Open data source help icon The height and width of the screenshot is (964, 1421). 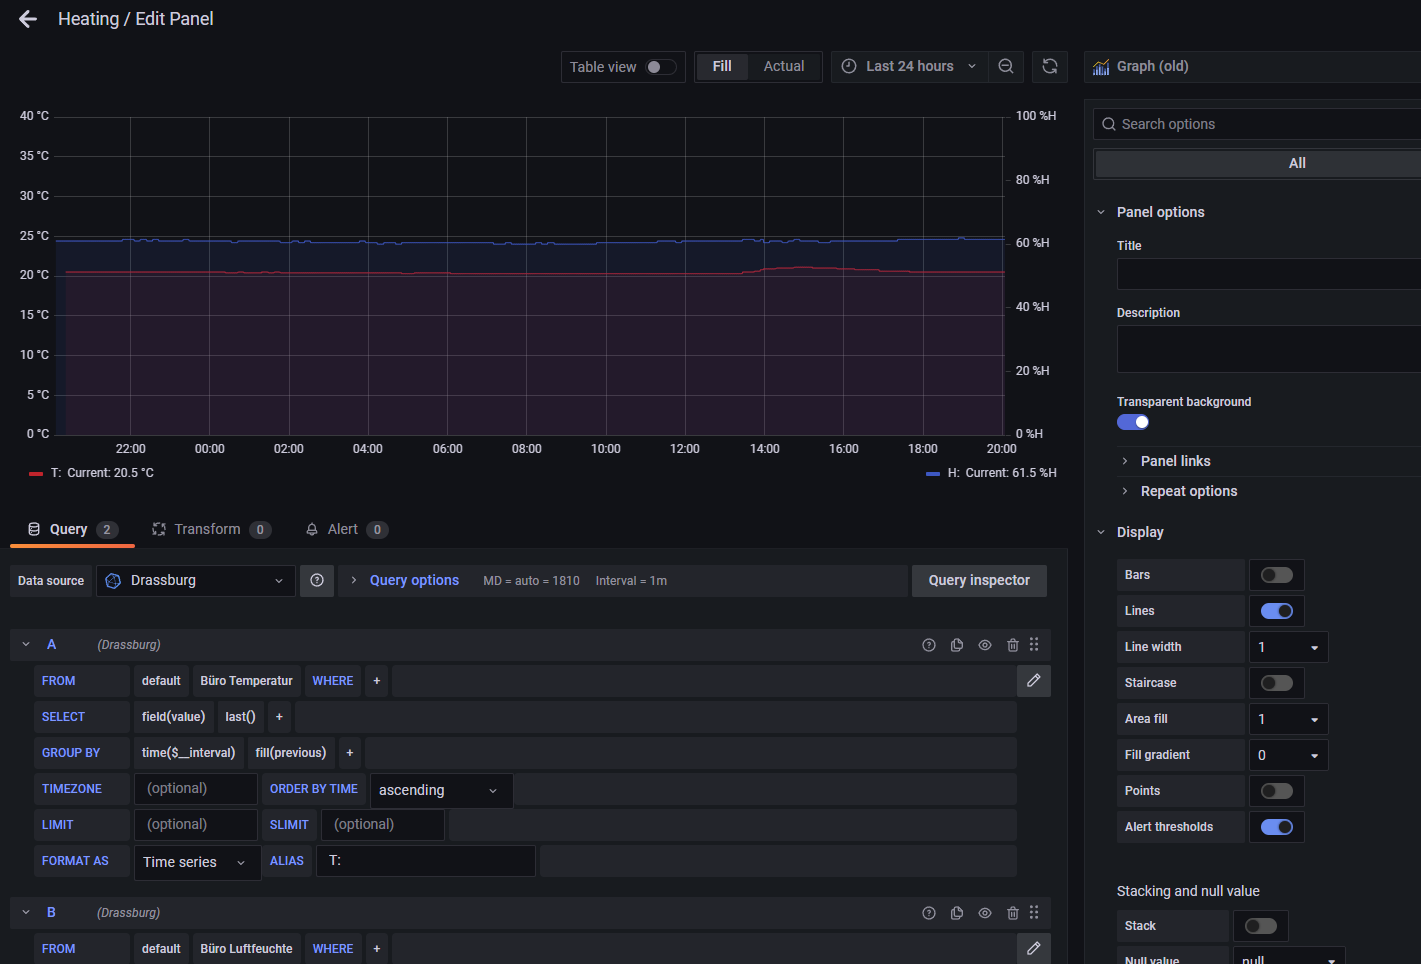(317, 581)
